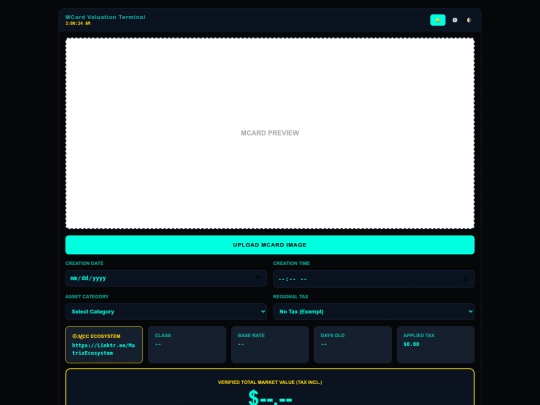
Task: Click the highlighted cyan bell icon button
Action: coord(437,20)
